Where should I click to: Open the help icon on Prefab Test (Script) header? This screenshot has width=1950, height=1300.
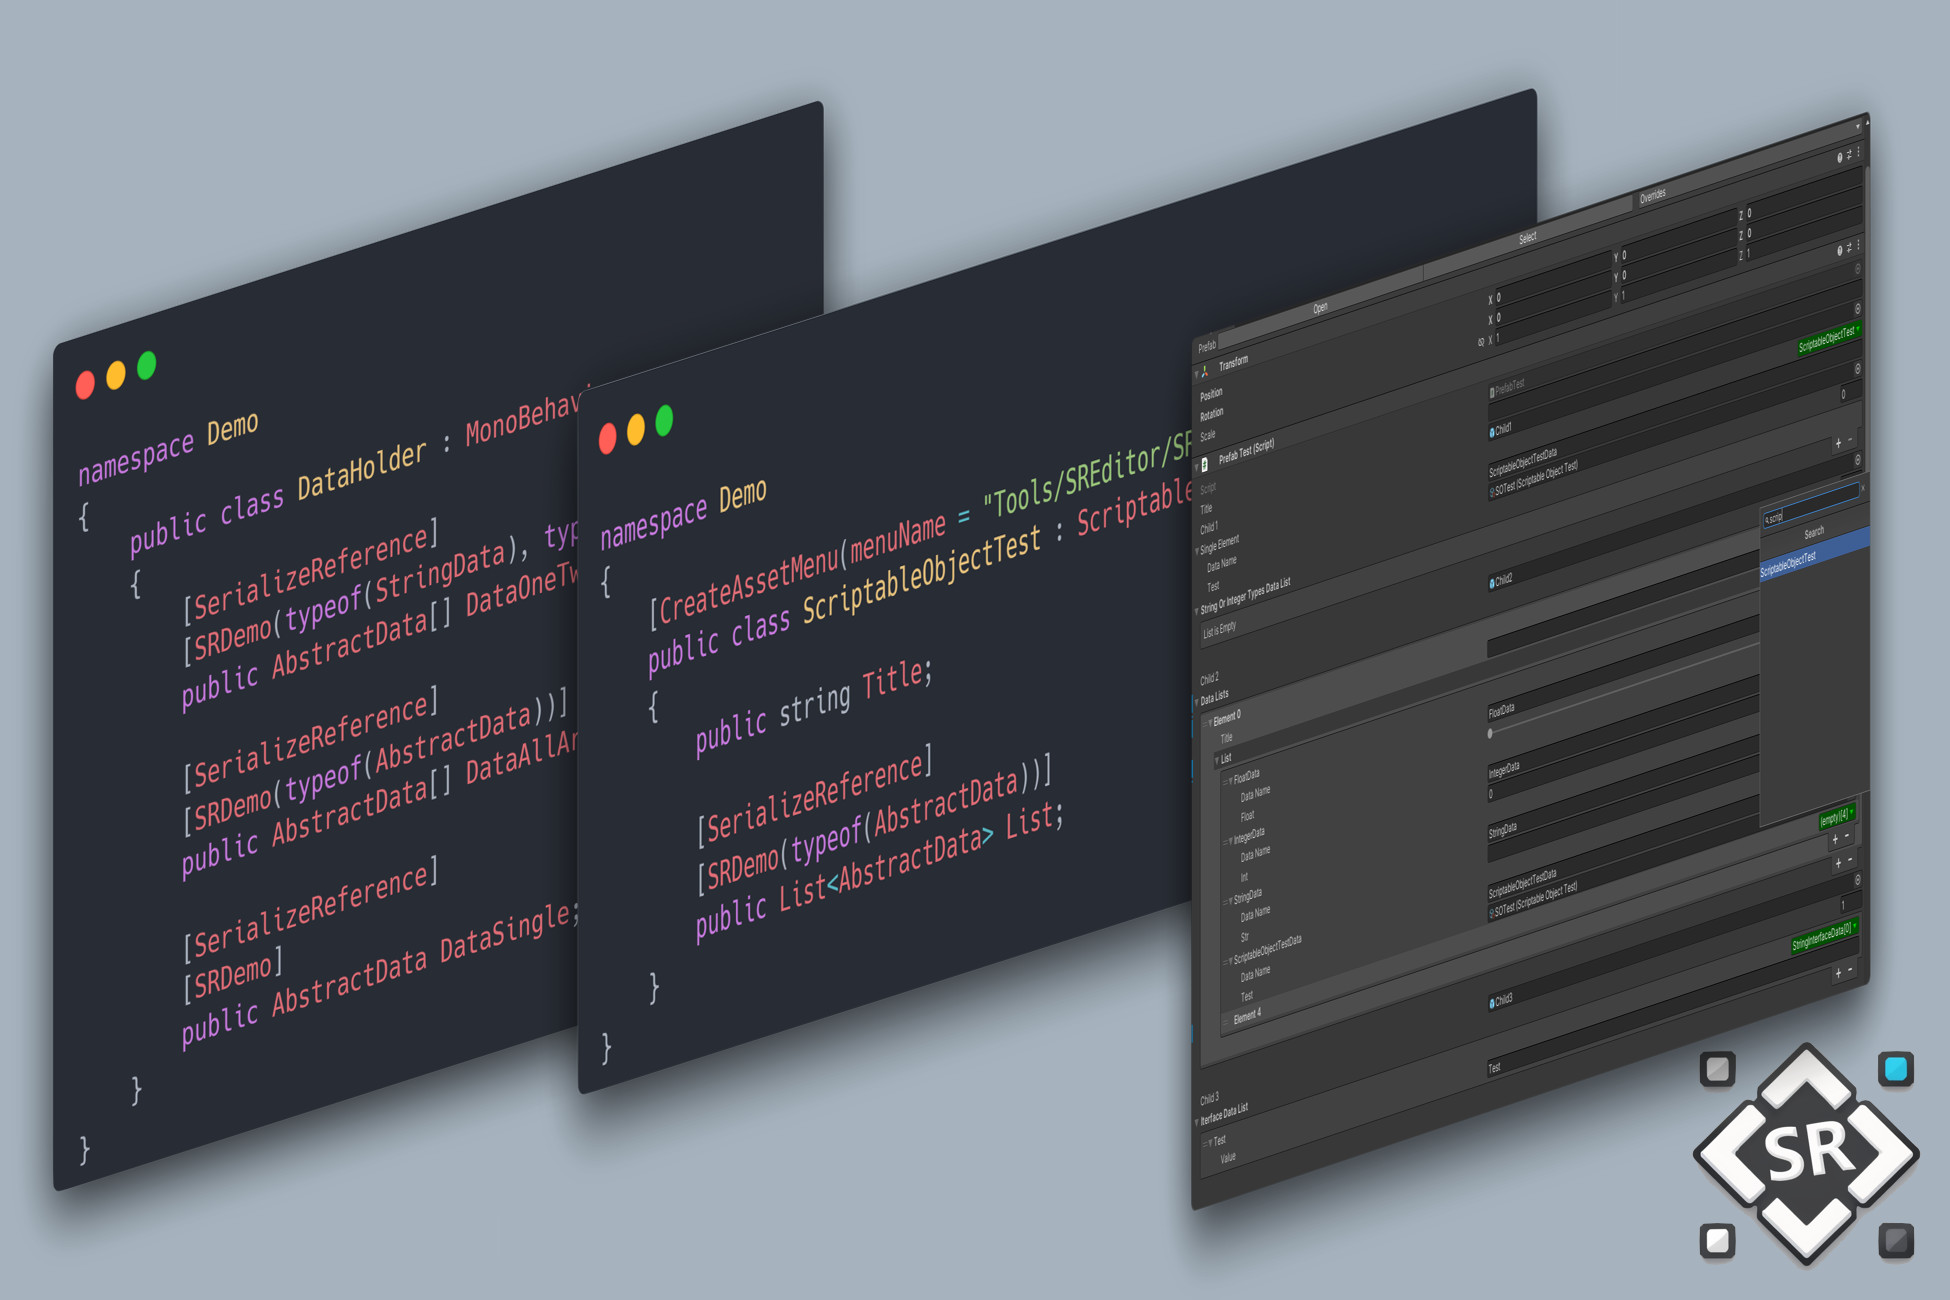(x=1840, y=251)
